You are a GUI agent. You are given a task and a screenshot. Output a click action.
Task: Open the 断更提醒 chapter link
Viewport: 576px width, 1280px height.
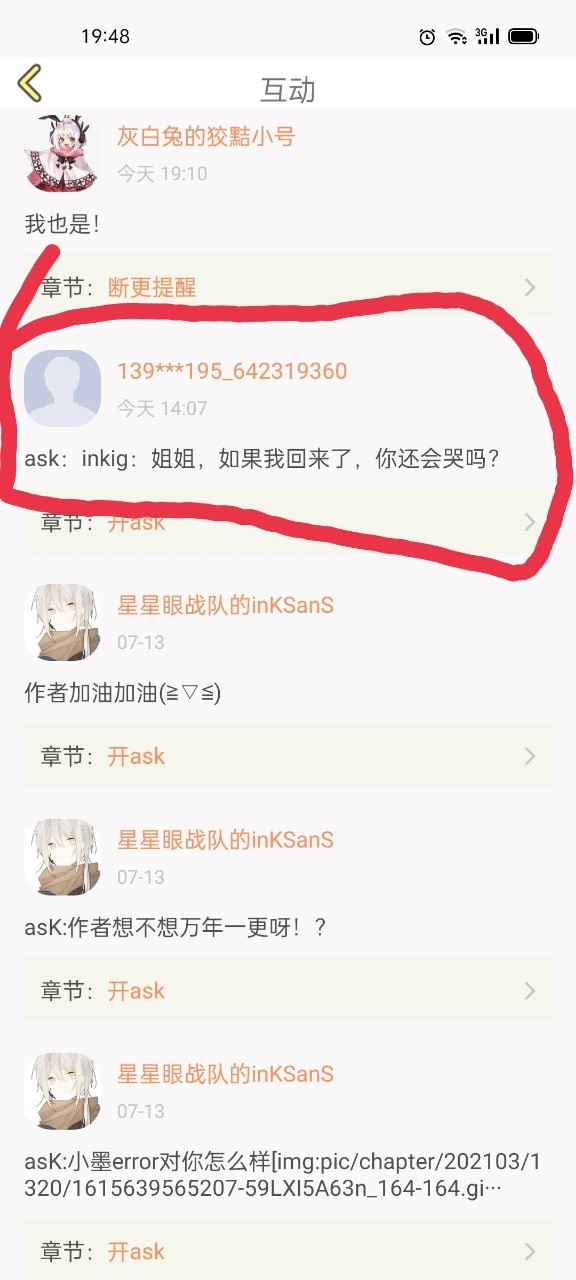pyautogui.click(x=152, y=288)
